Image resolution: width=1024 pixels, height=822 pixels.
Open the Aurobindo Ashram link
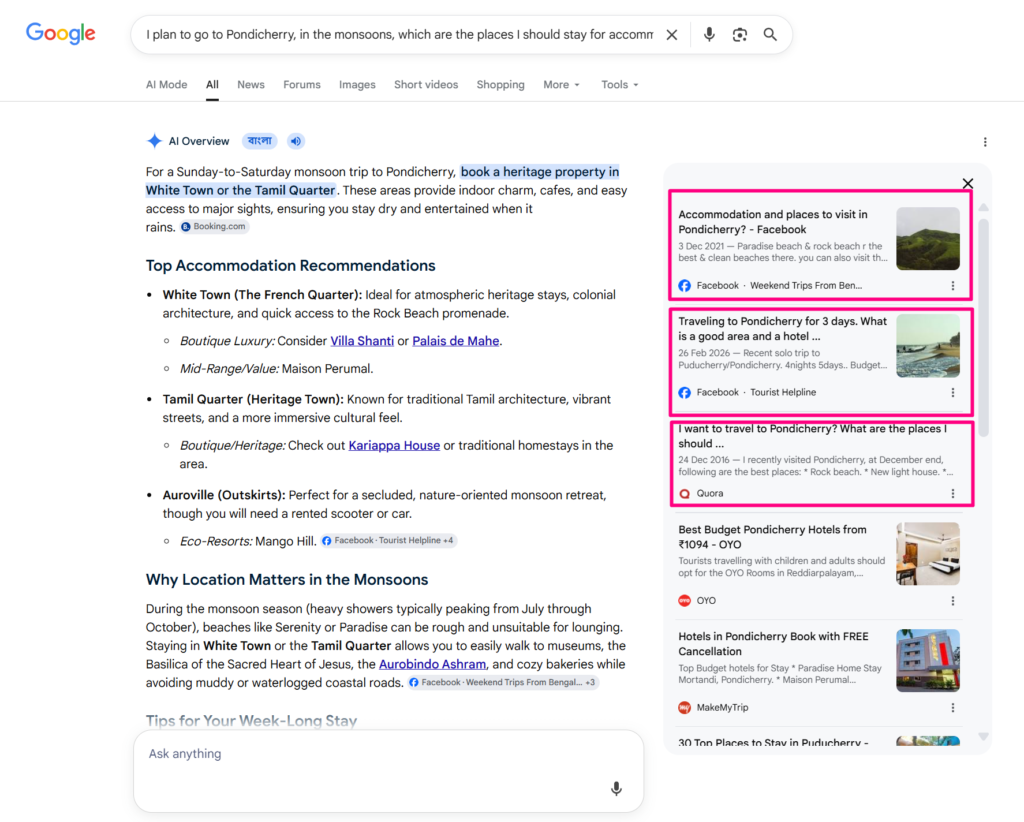(x=432, y=664)
